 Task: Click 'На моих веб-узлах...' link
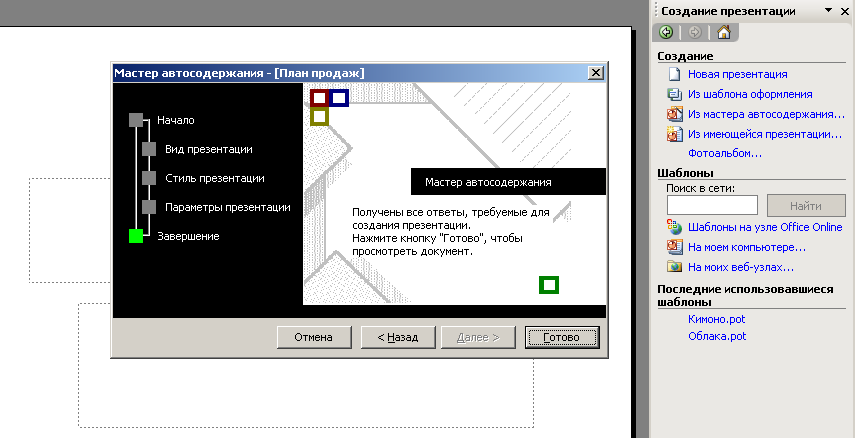point(740,267)
